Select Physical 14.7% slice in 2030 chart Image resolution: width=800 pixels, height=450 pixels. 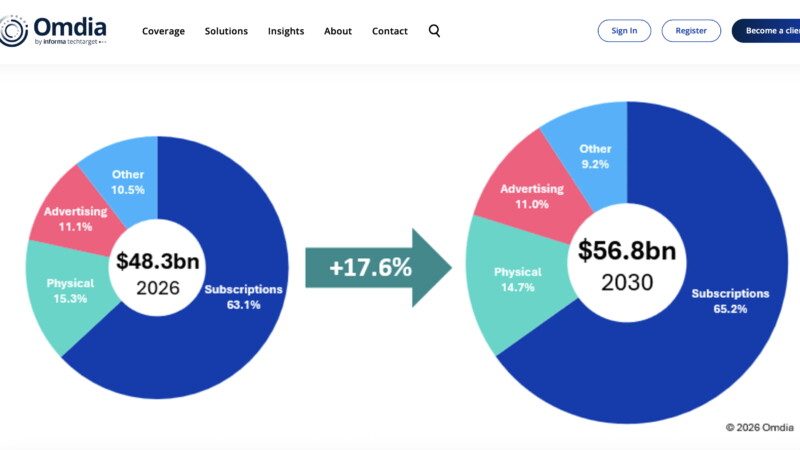(517, 279)
